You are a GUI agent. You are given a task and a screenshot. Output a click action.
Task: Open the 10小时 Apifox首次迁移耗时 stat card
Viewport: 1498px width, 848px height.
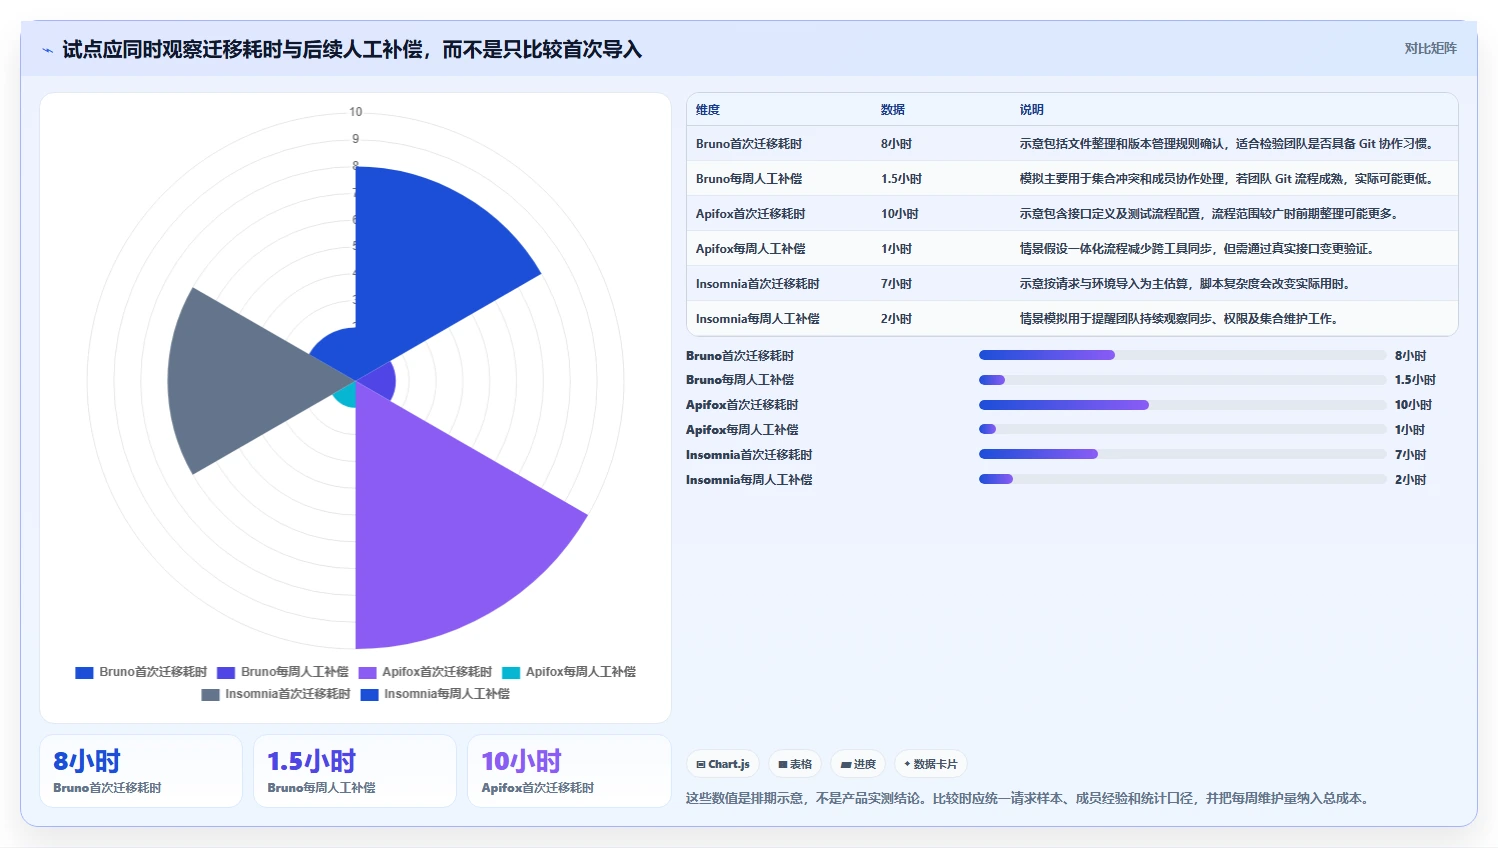coord(569,771)
